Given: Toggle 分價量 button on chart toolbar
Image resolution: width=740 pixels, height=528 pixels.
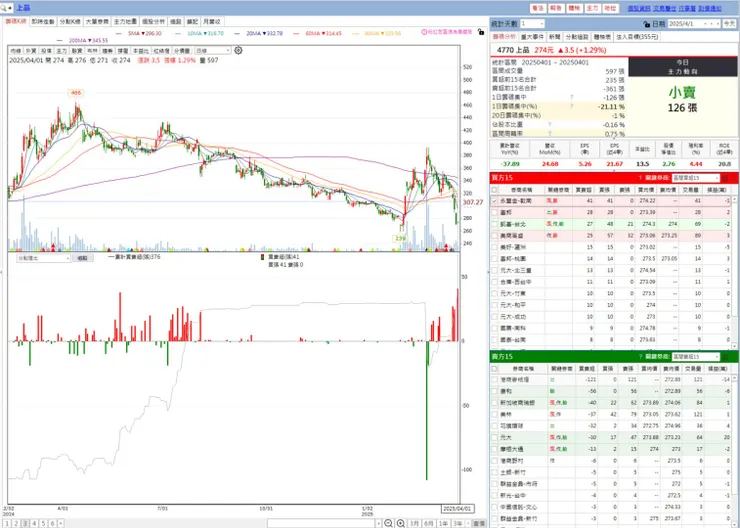Looking at the screenshot, I should coord(182,50).
